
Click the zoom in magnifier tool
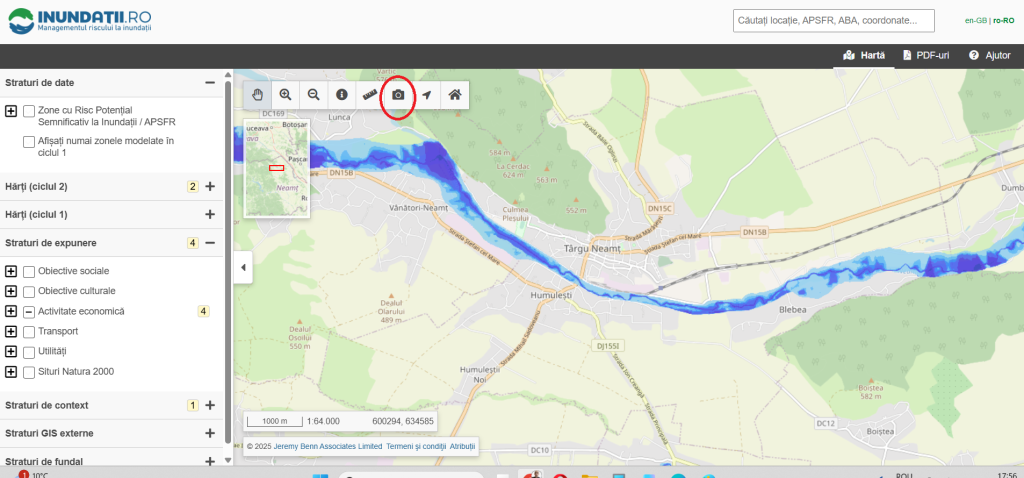(x=286, y=95)
